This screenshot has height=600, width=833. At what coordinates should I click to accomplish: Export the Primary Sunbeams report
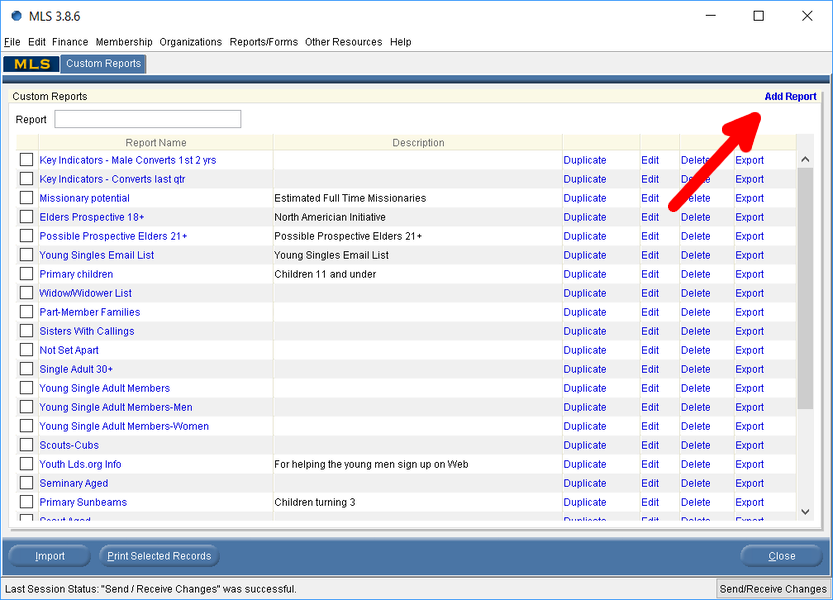[749, 502]
